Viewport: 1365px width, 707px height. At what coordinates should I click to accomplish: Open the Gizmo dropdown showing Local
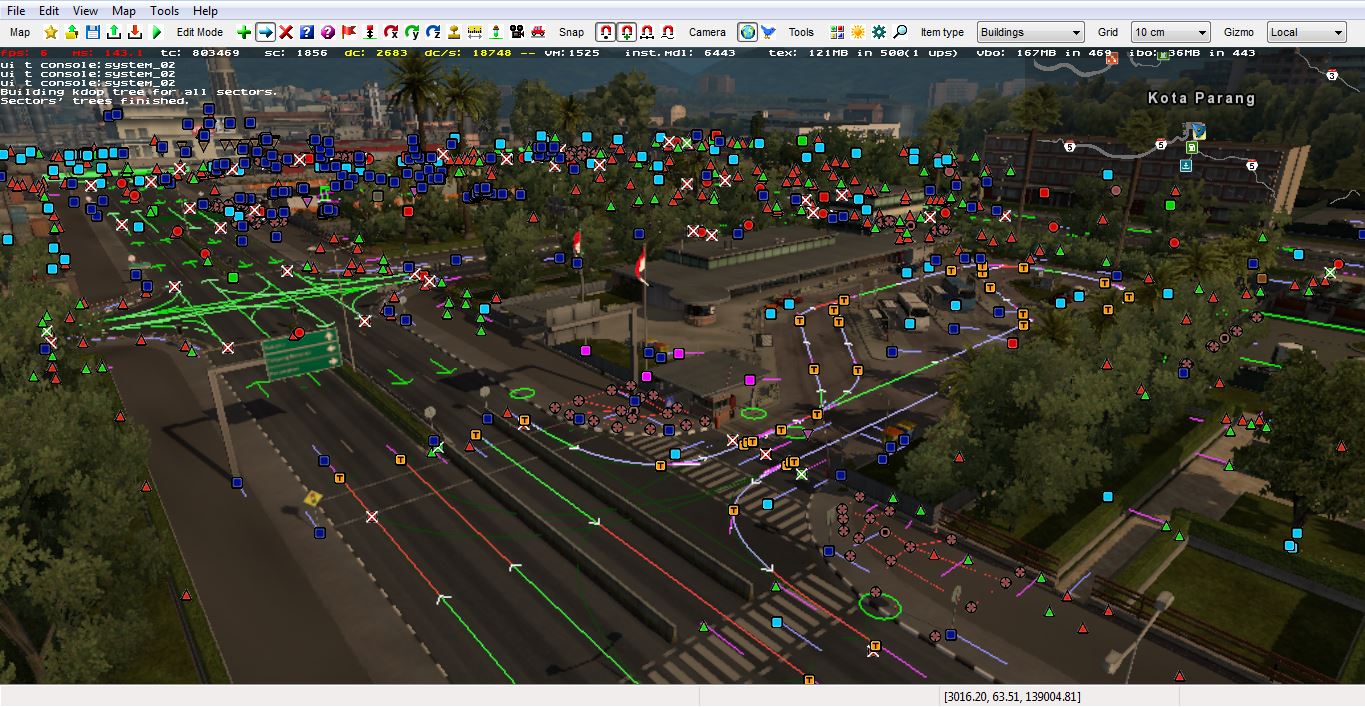click(x=1306, y=32)
